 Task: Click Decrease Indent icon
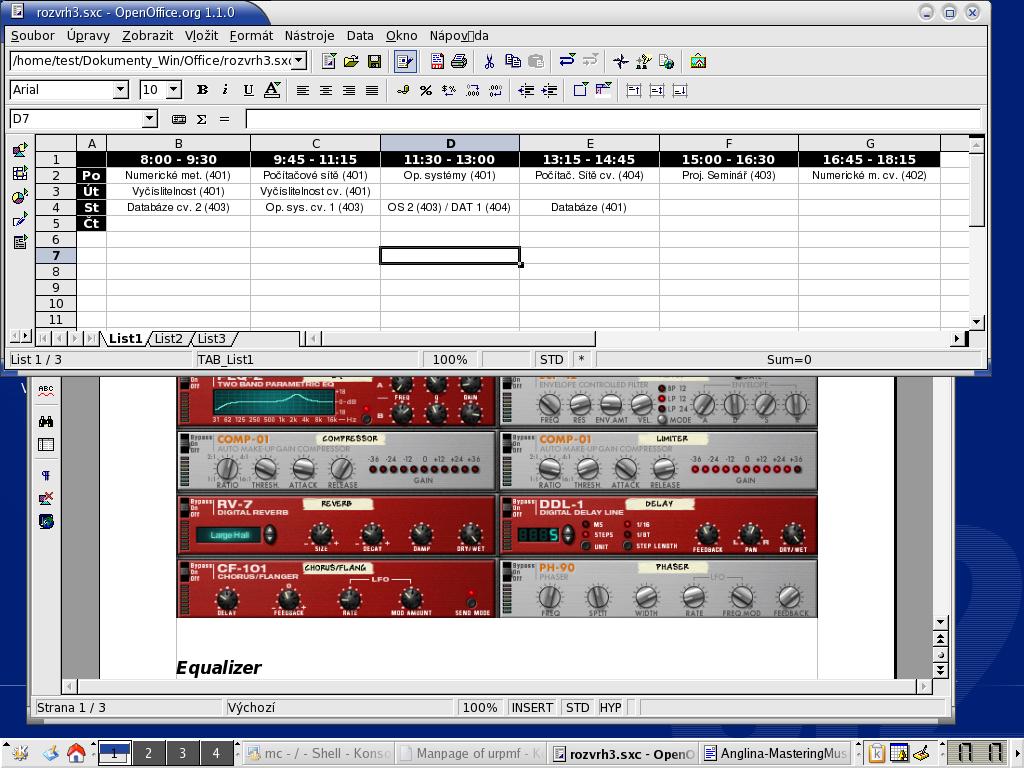pos(526,90)
